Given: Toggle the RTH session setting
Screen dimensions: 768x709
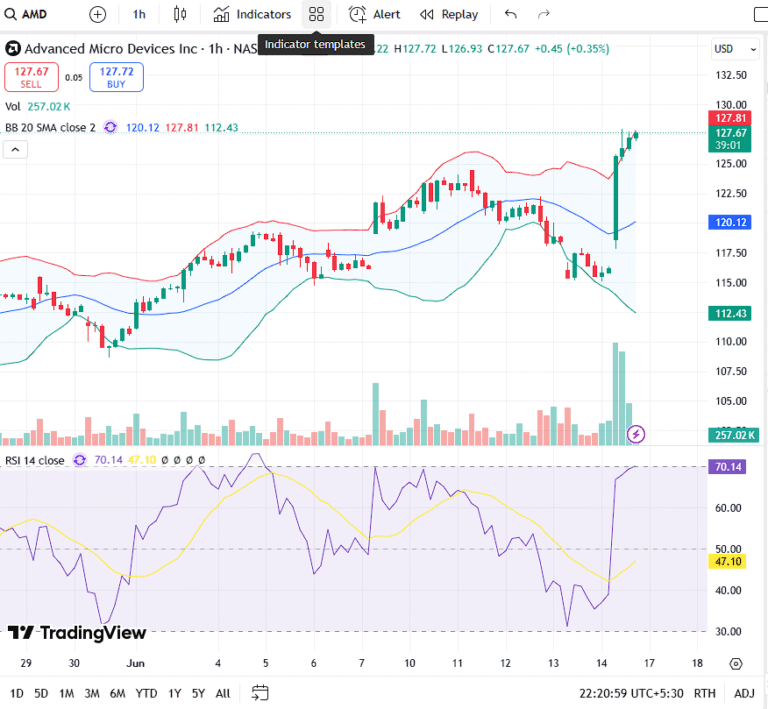Looking at the screenshot, I should pos(704,693).
